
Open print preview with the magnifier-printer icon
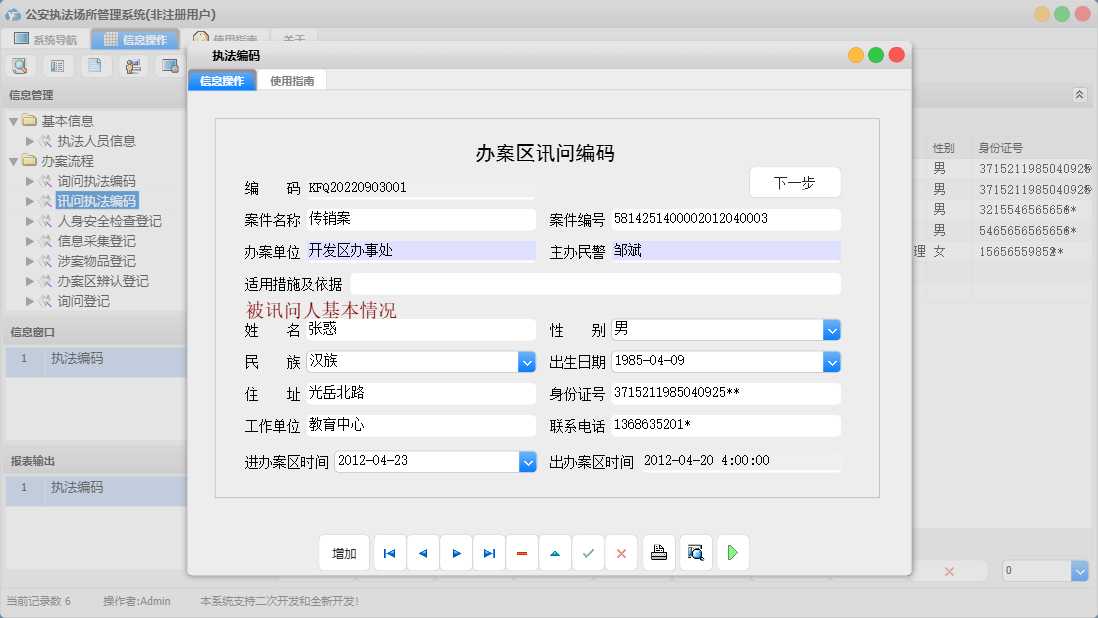coord(695,552)
